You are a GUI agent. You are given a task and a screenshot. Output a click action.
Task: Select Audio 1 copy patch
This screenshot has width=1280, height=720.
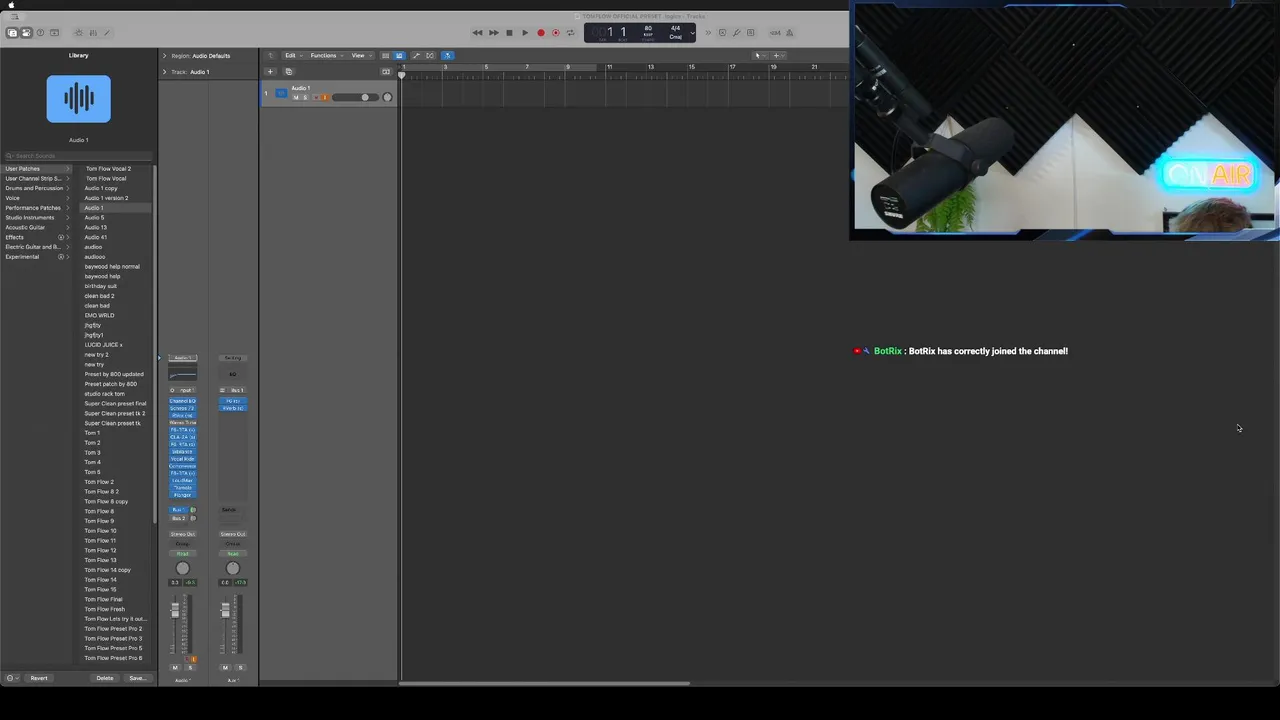(101, 188)
